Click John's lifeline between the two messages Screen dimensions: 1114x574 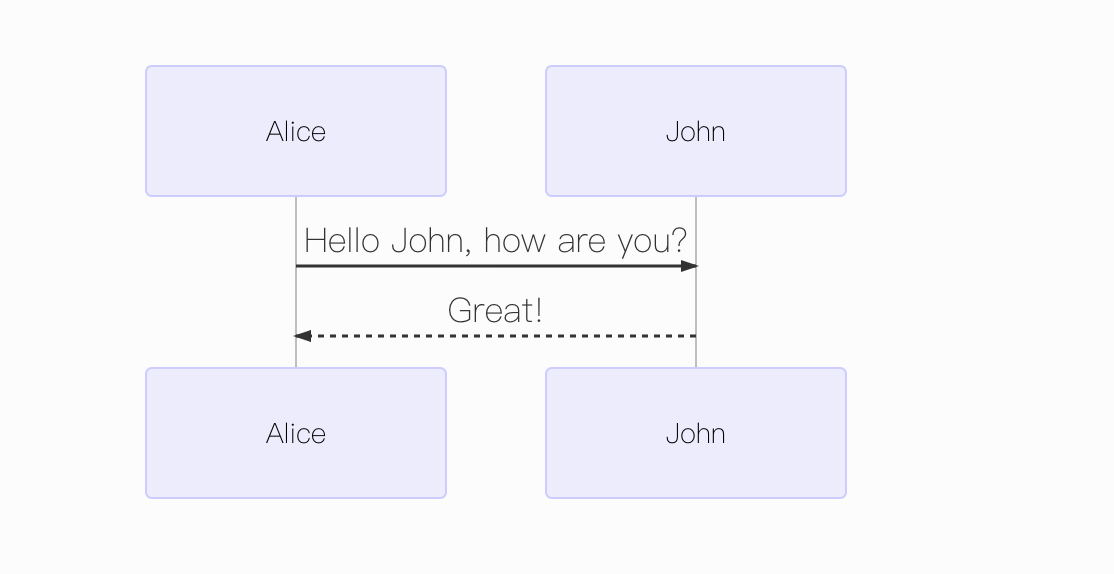[696, 300]
